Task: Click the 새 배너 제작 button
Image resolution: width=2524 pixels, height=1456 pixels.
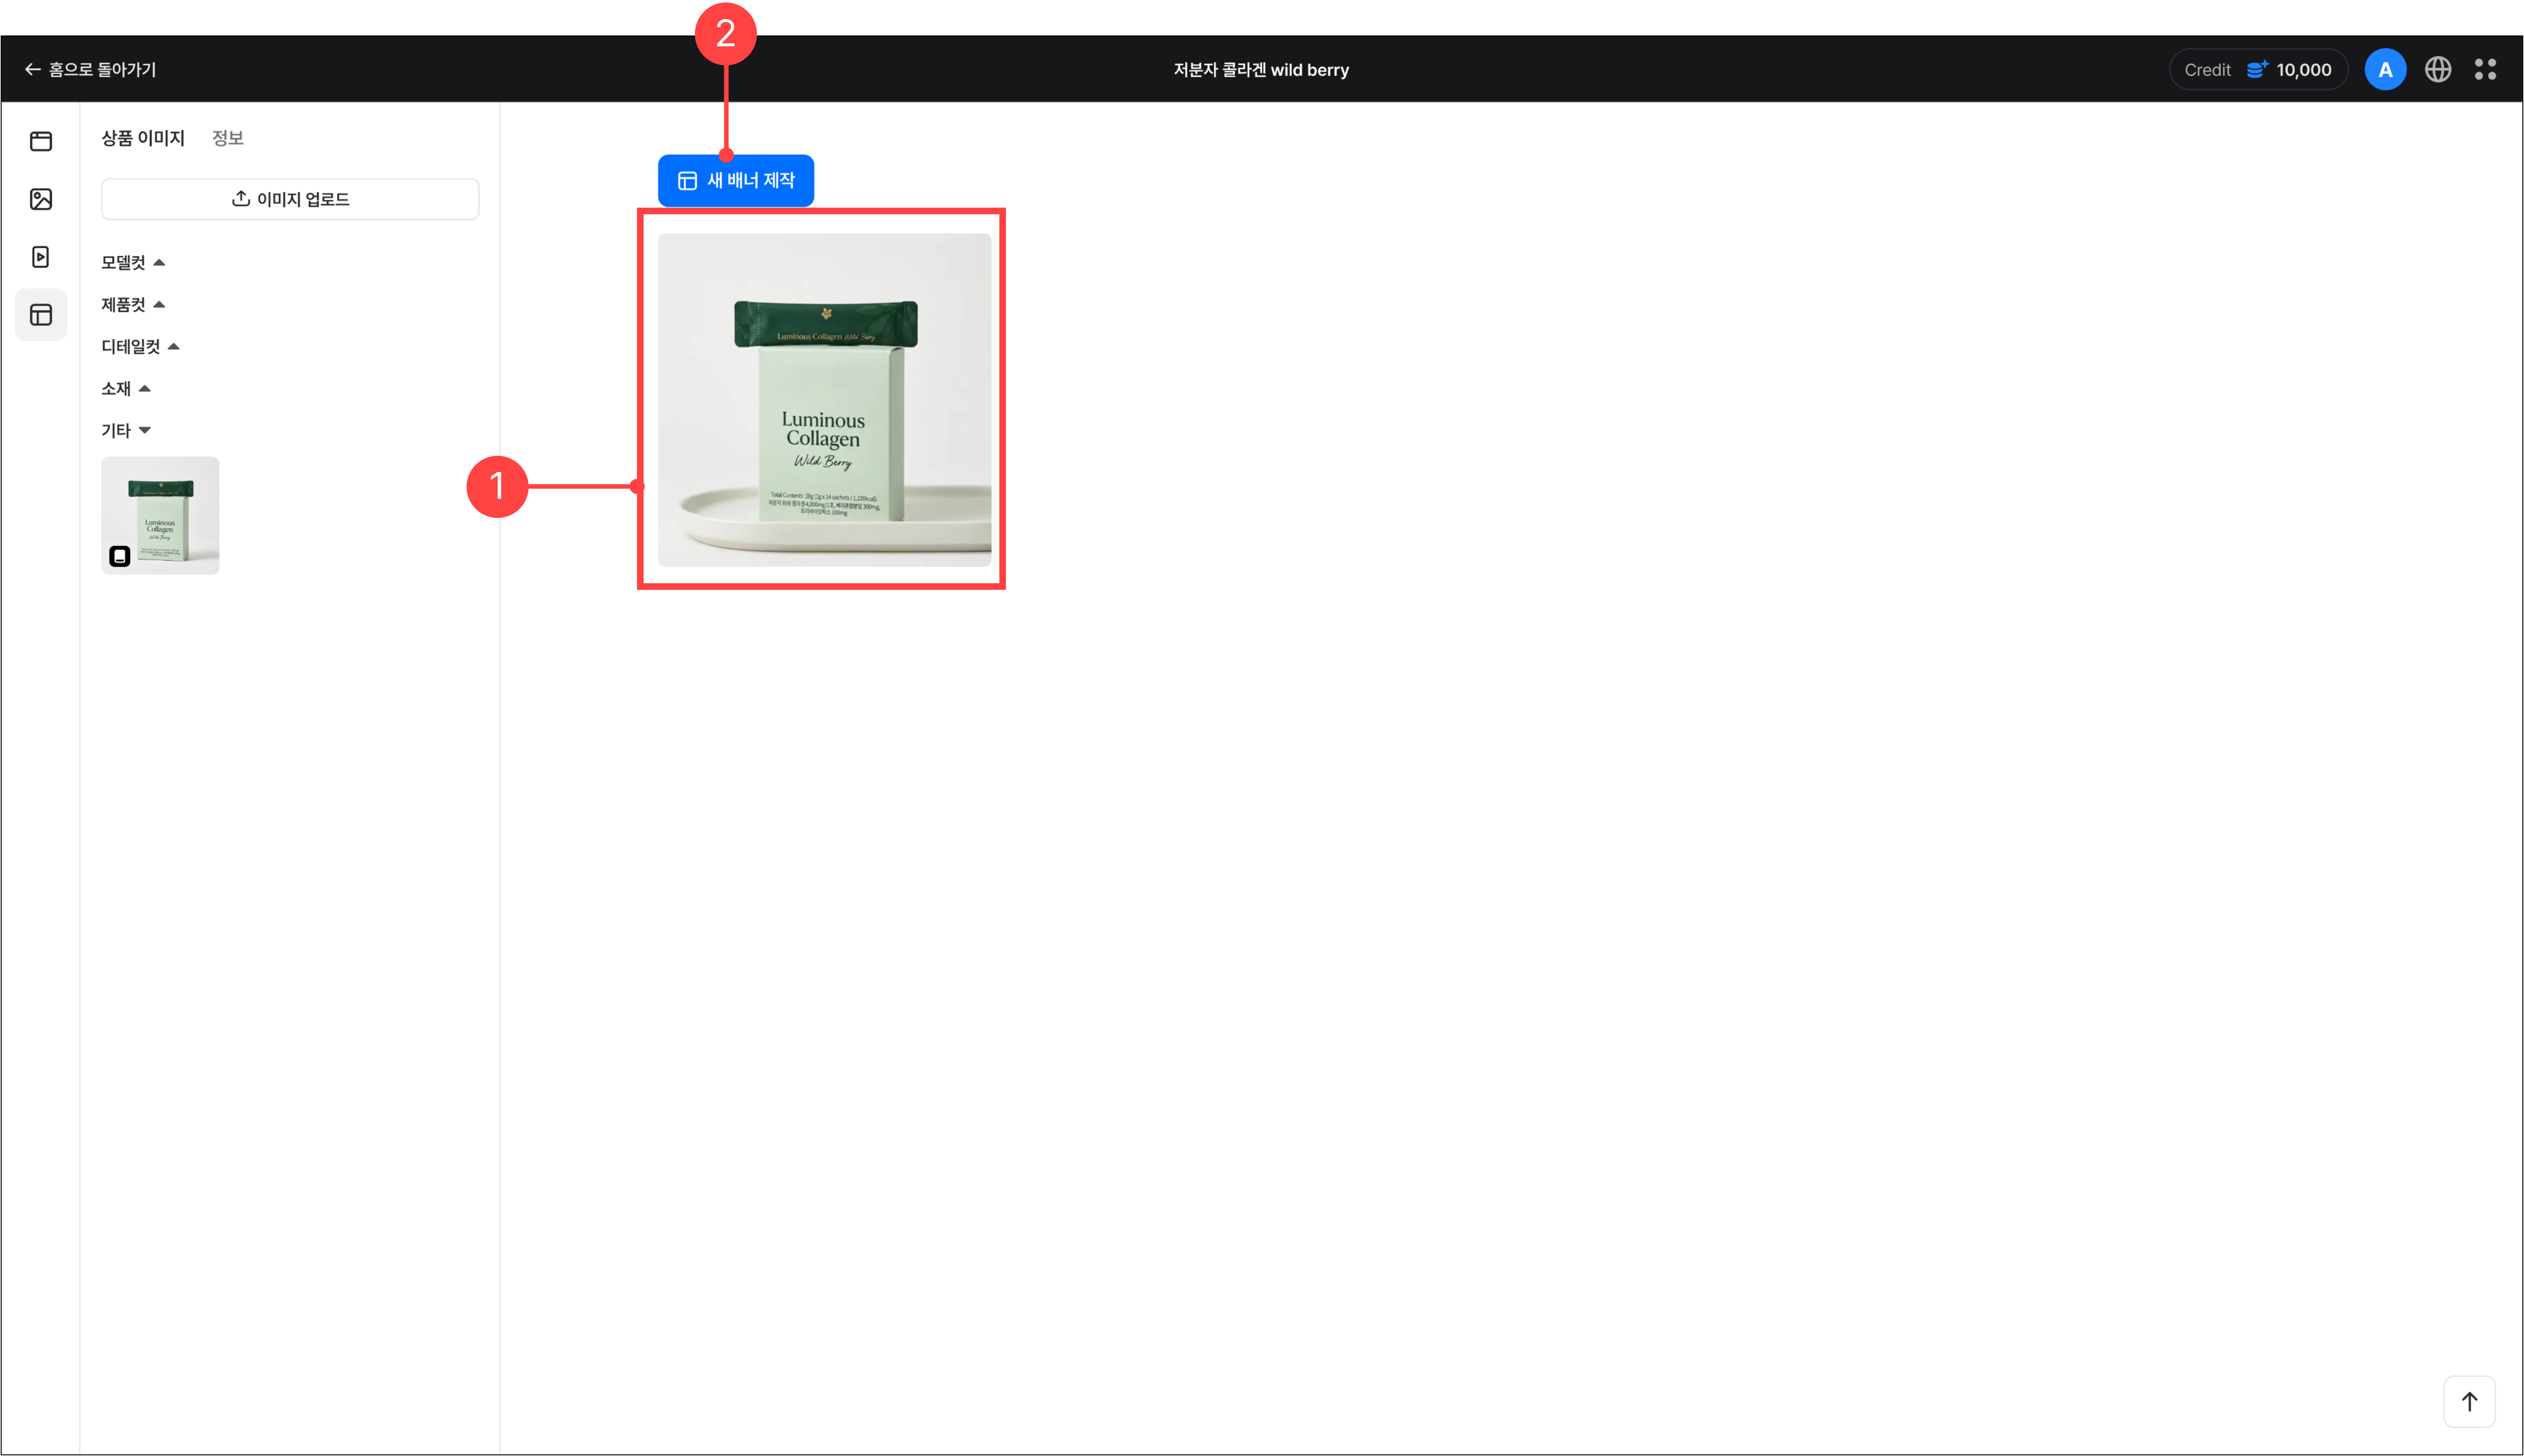Action: tap(736, 181)
